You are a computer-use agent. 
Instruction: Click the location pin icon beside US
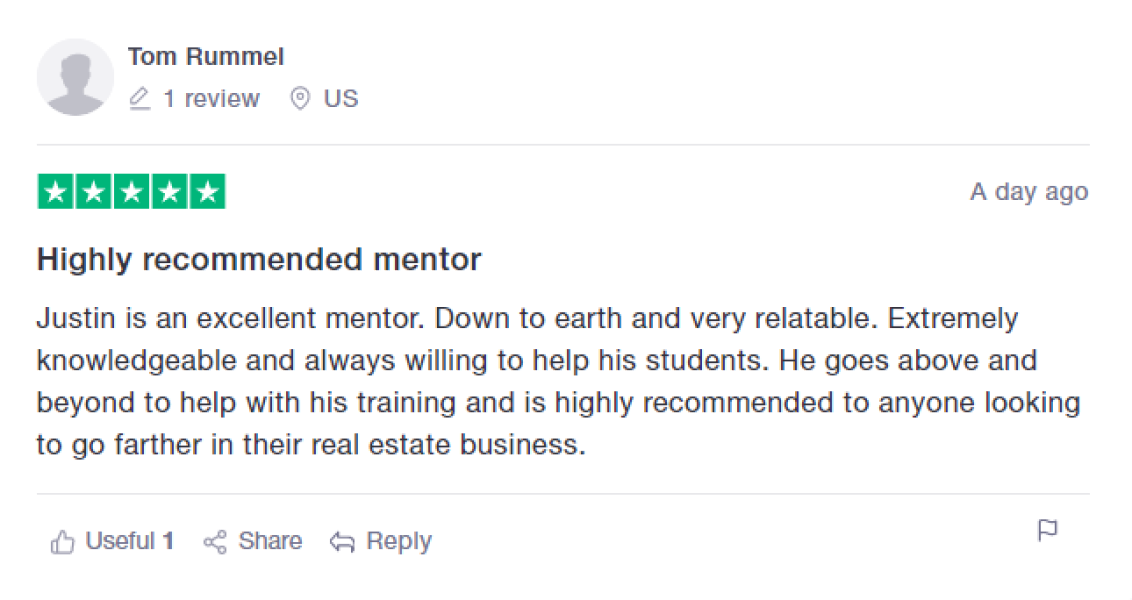[x=299, y=99]
